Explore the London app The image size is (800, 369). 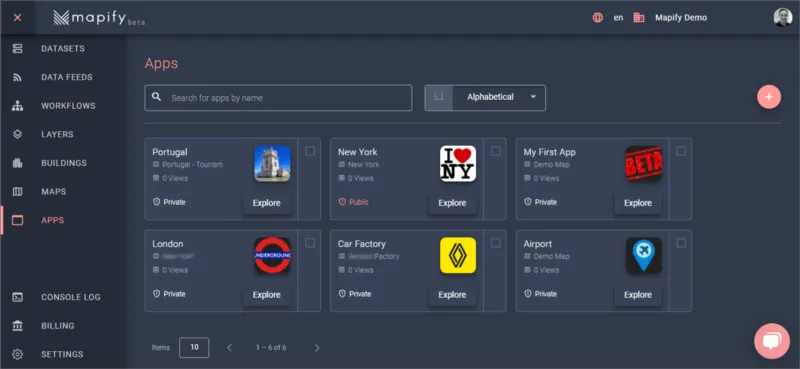tap(266, 295)
